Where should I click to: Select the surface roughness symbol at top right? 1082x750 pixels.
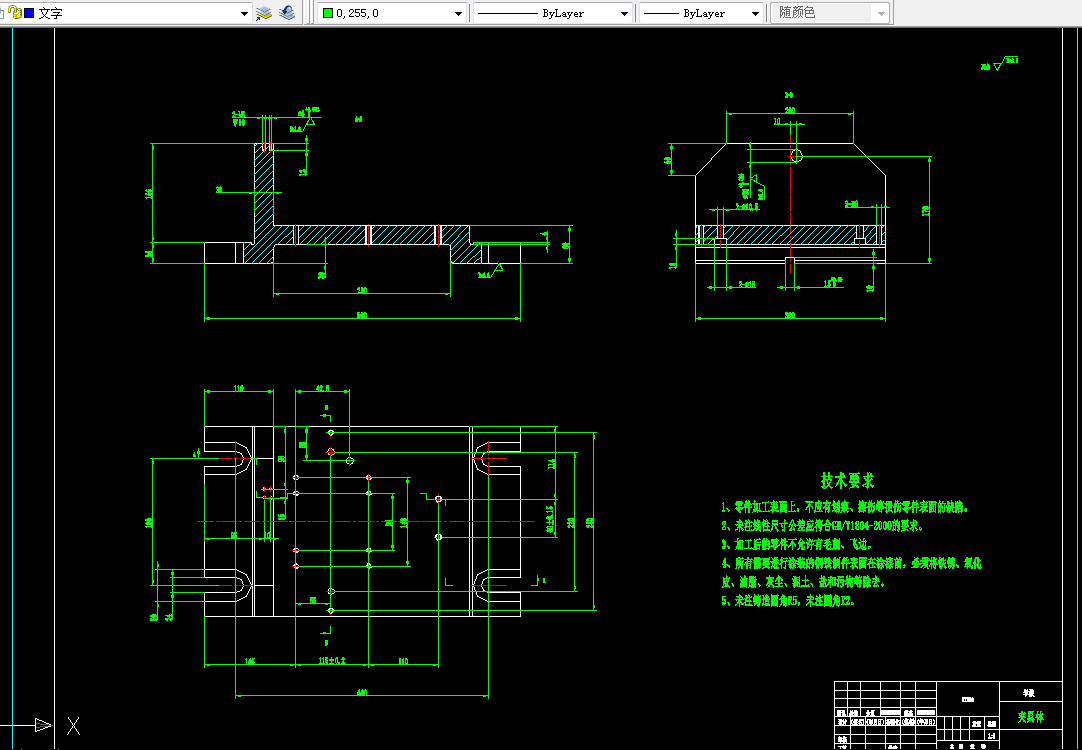(1000, 63)
